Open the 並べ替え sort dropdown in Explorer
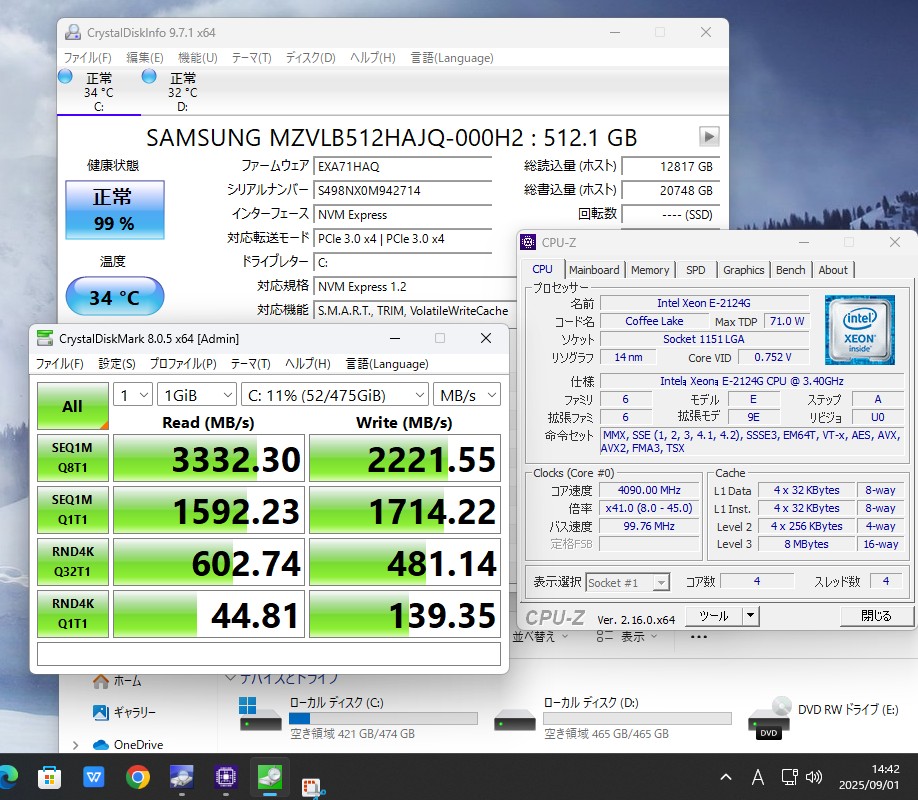Viewport: 918px width, 800px height. pos(540,637)
